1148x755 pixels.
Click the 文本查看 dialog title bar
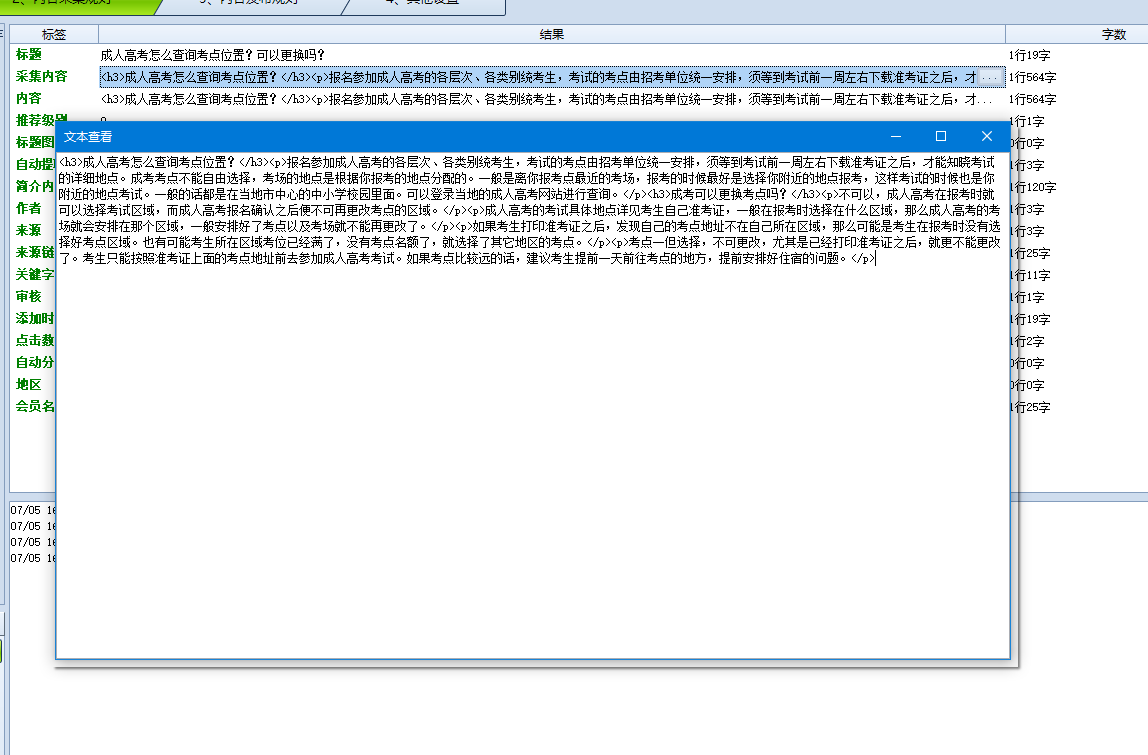pos(450,137)
